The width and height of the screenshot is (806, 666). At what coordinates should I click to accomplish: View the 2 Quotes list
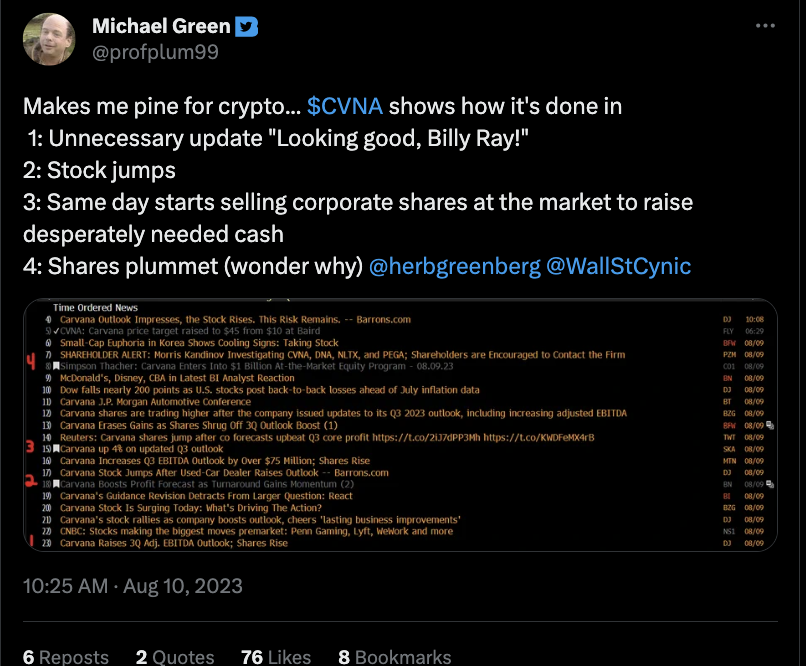point(175,657)
